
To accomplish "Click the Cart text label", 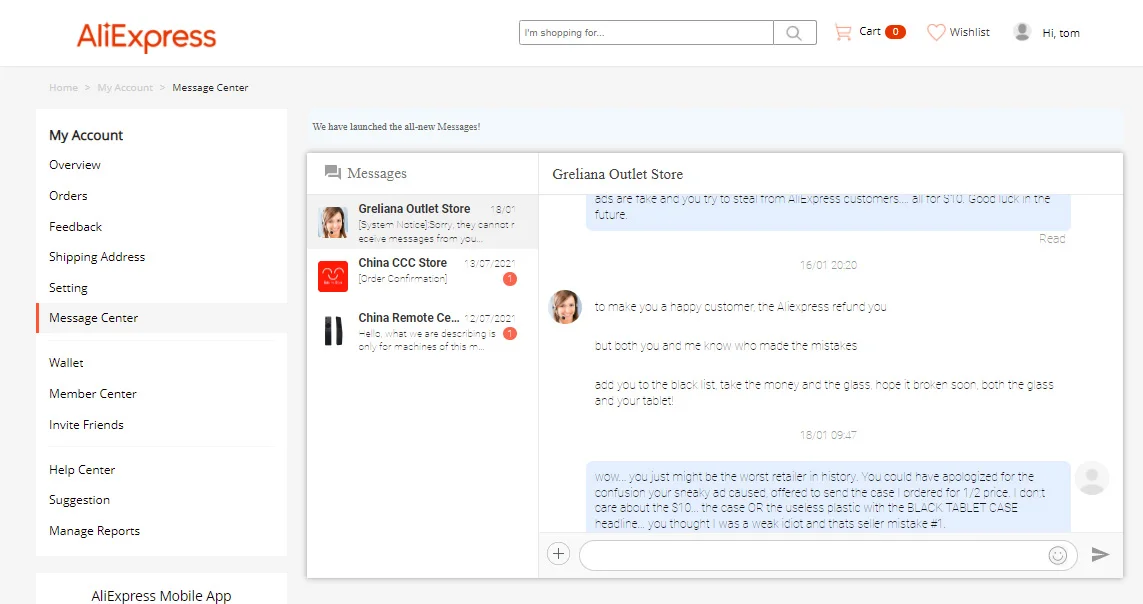I will (870, 31).
